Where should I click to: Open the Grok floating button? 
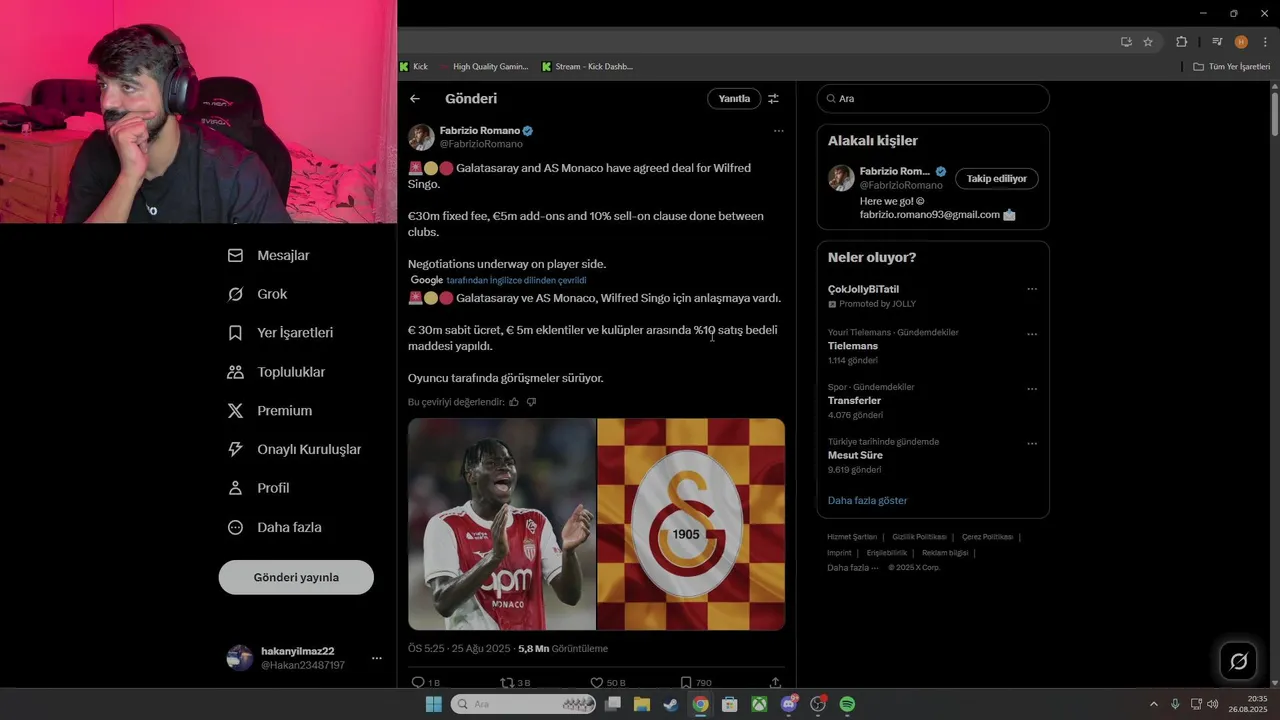[1238, 661]
